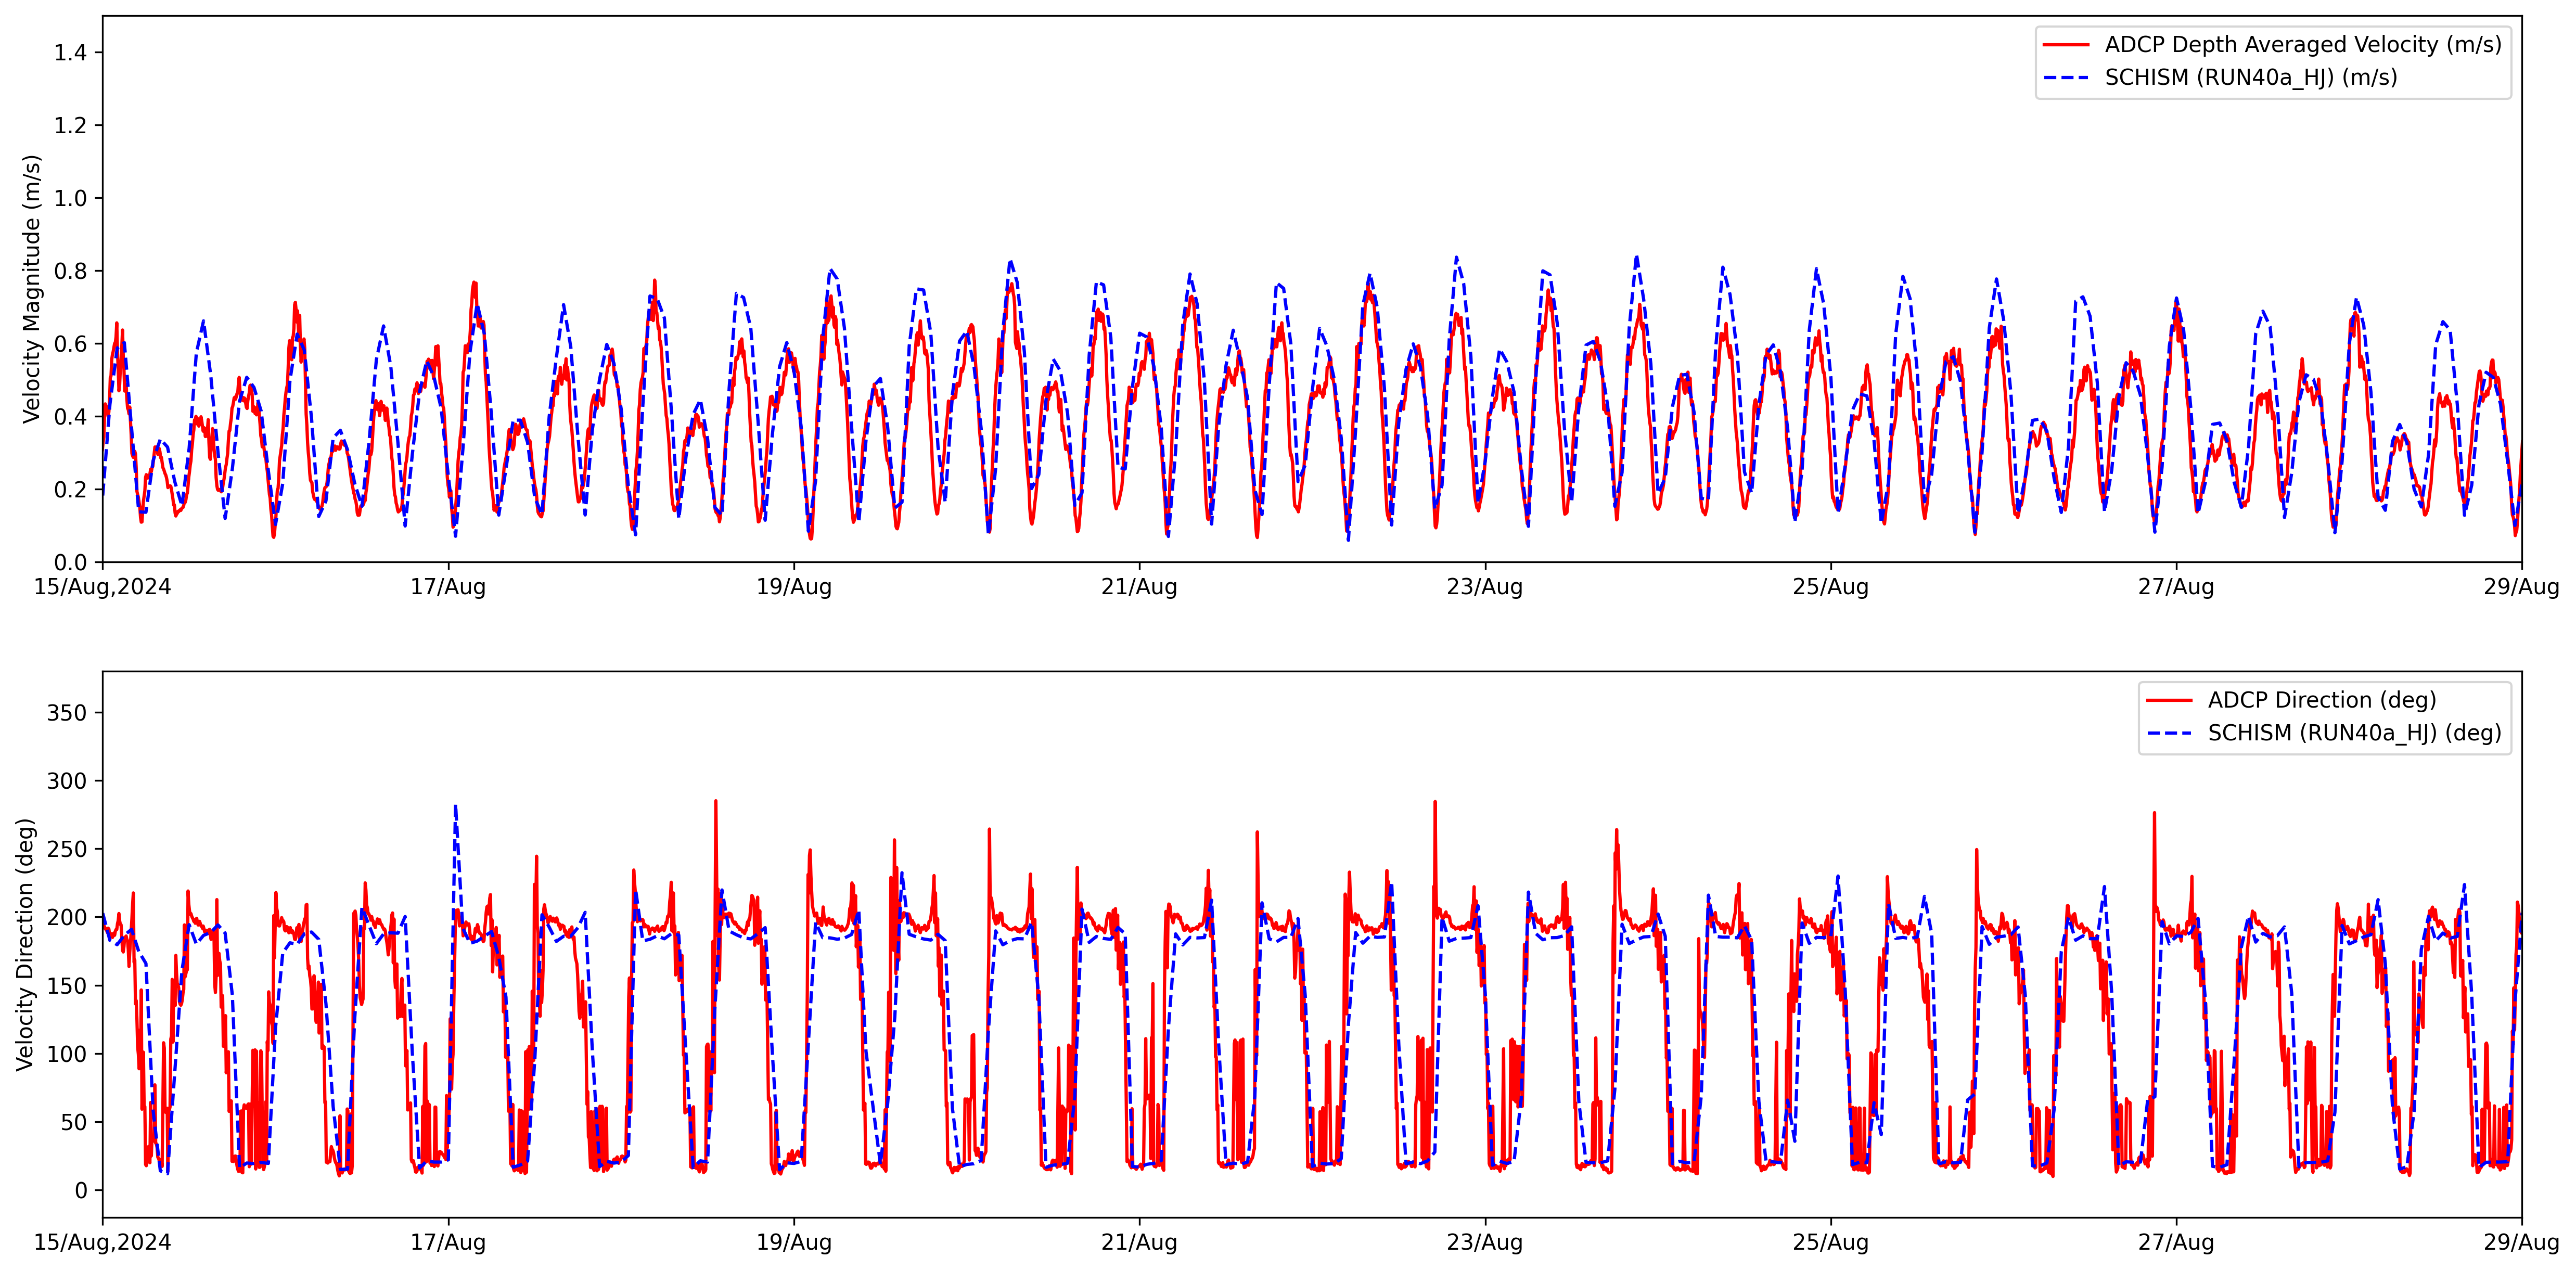2576x1270 pixels.
Task: Click the blue dashed sample in the top legend
Action: coord(2066,78)
